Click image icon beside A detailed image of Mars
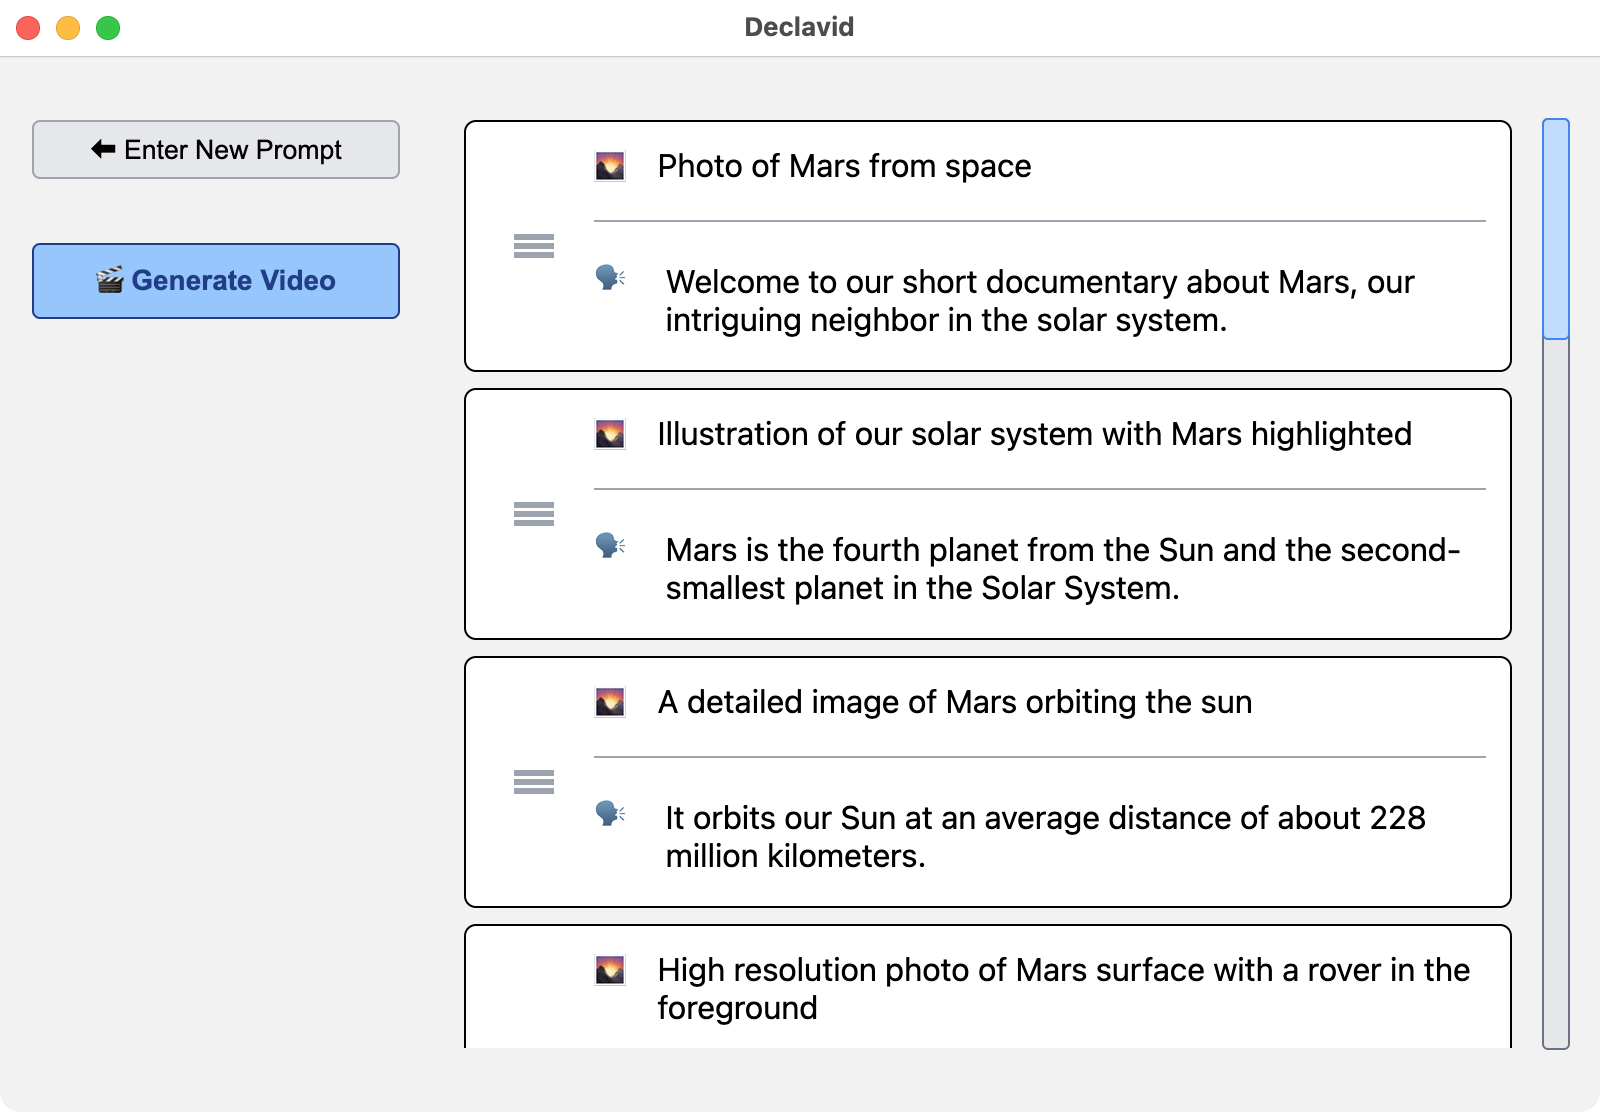The width and height of the screenshot is (1600, 1112). coord(610,702)
